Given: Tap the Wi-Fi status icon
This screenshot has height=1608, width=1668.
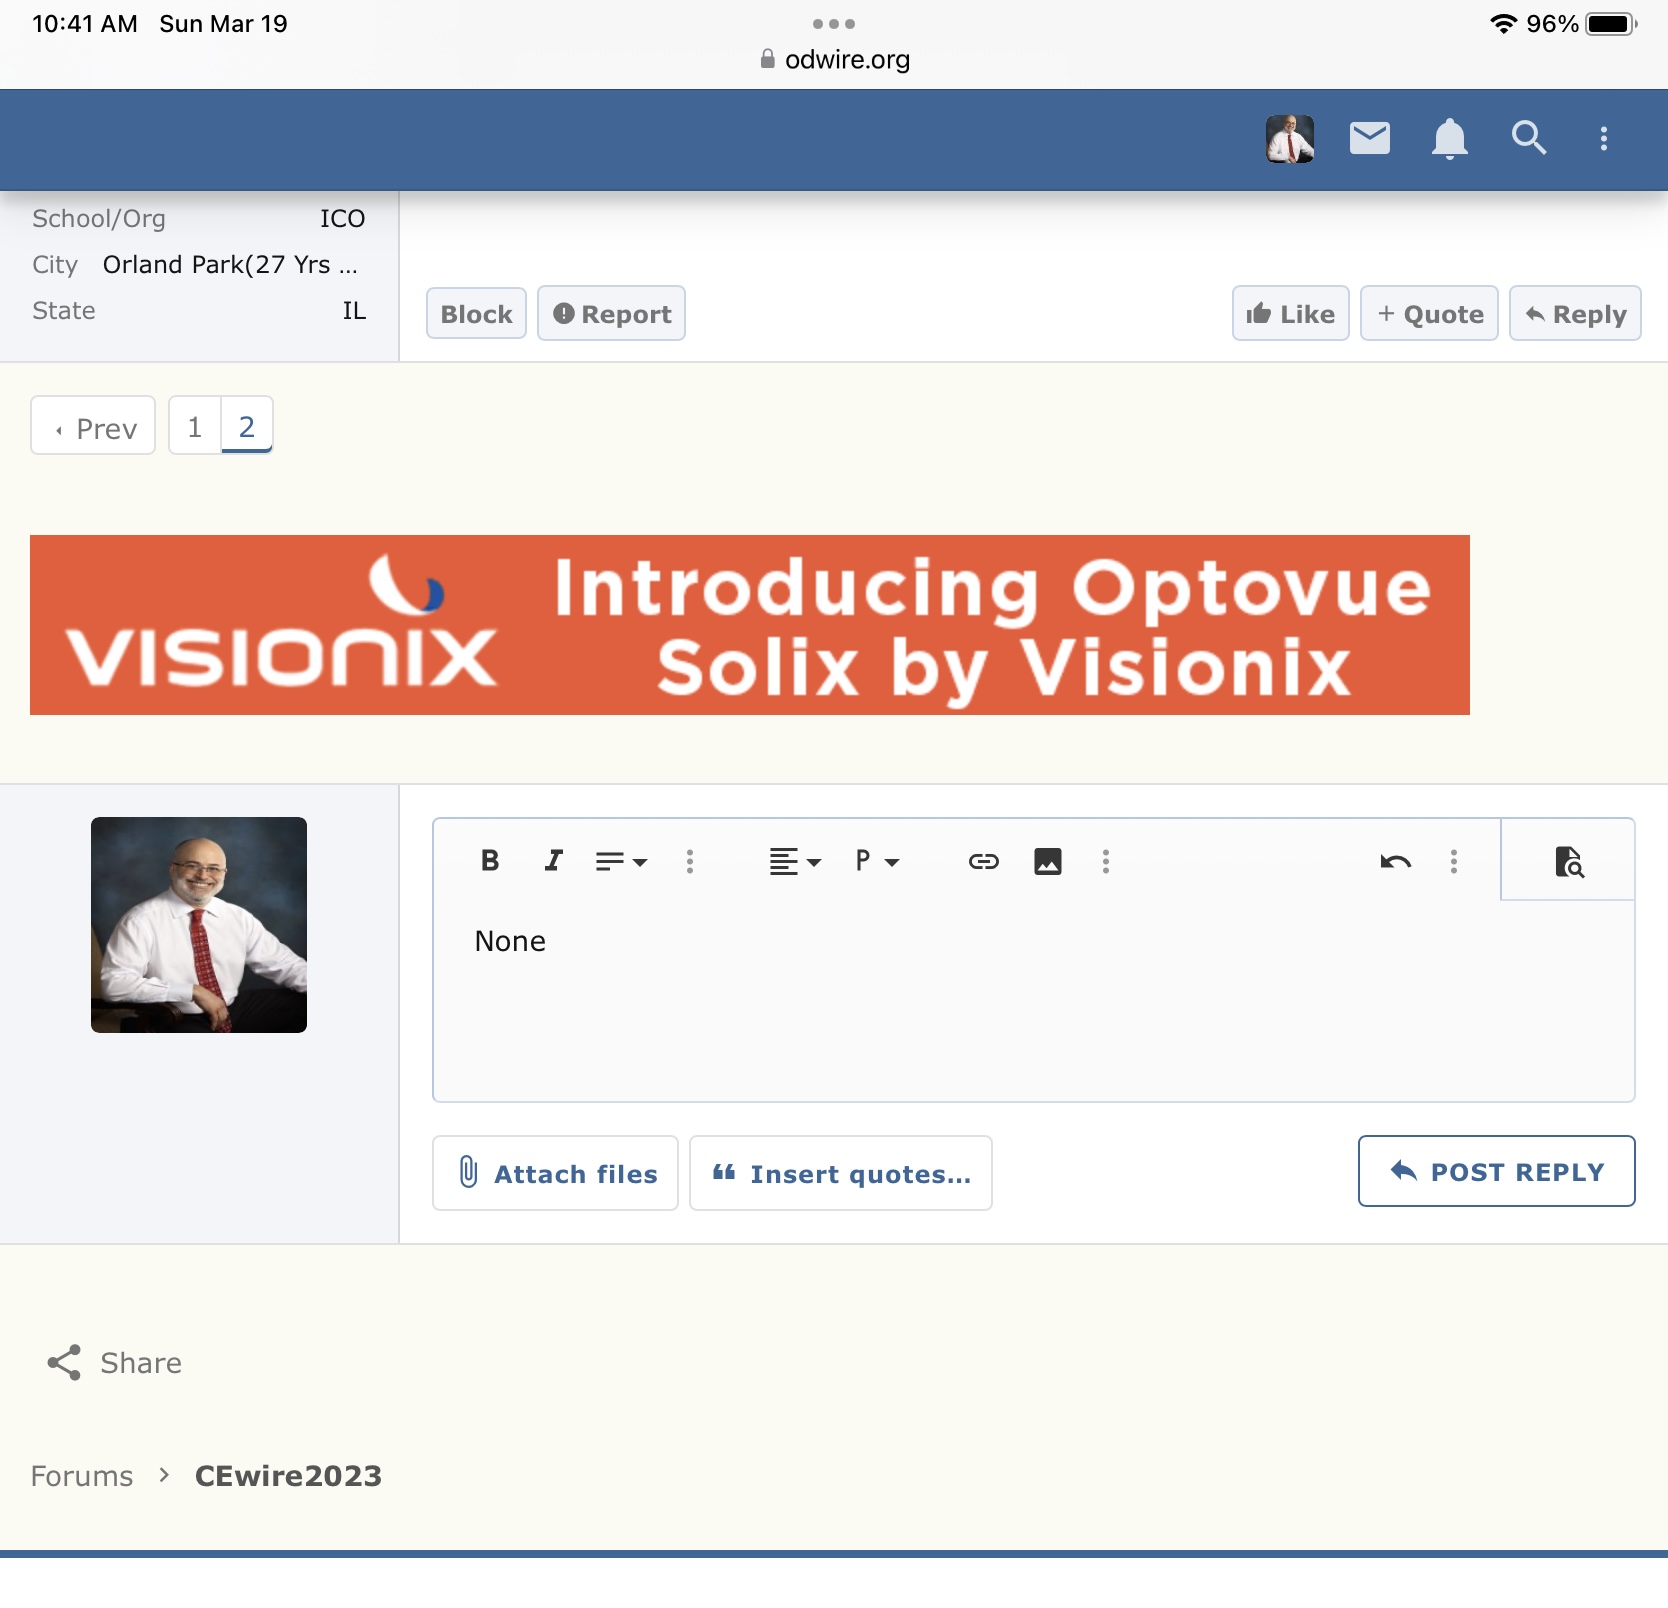Looking at the screenshot, I should (x=1502, y=24).
